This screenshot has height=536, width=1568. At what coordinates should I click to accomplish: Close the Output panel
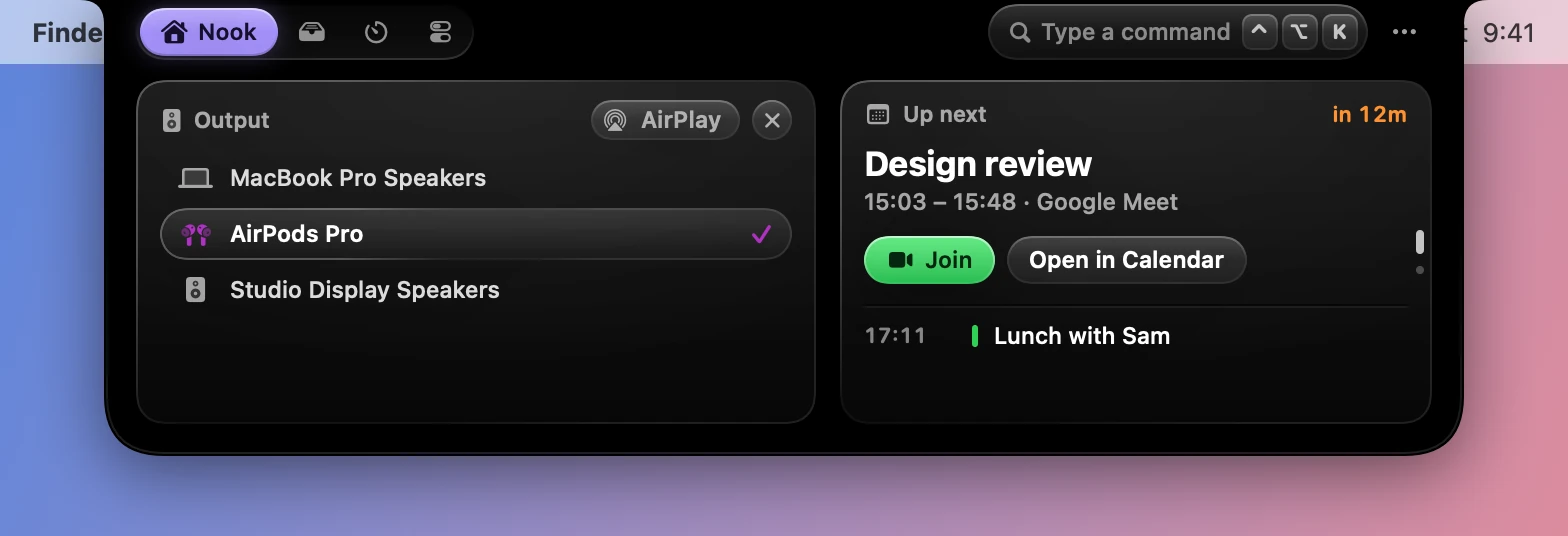click(772, 120)
